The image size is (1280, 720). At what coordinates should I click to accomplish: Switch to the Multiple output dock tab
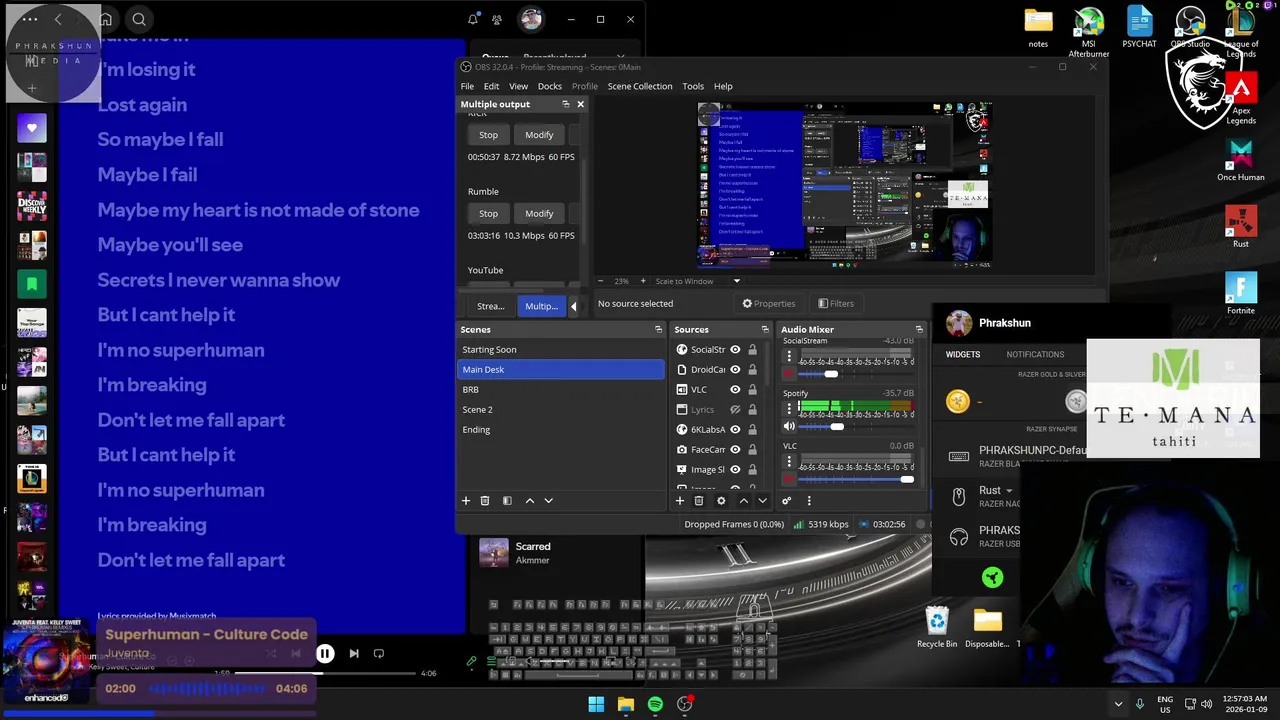click(x=541, y=306)
